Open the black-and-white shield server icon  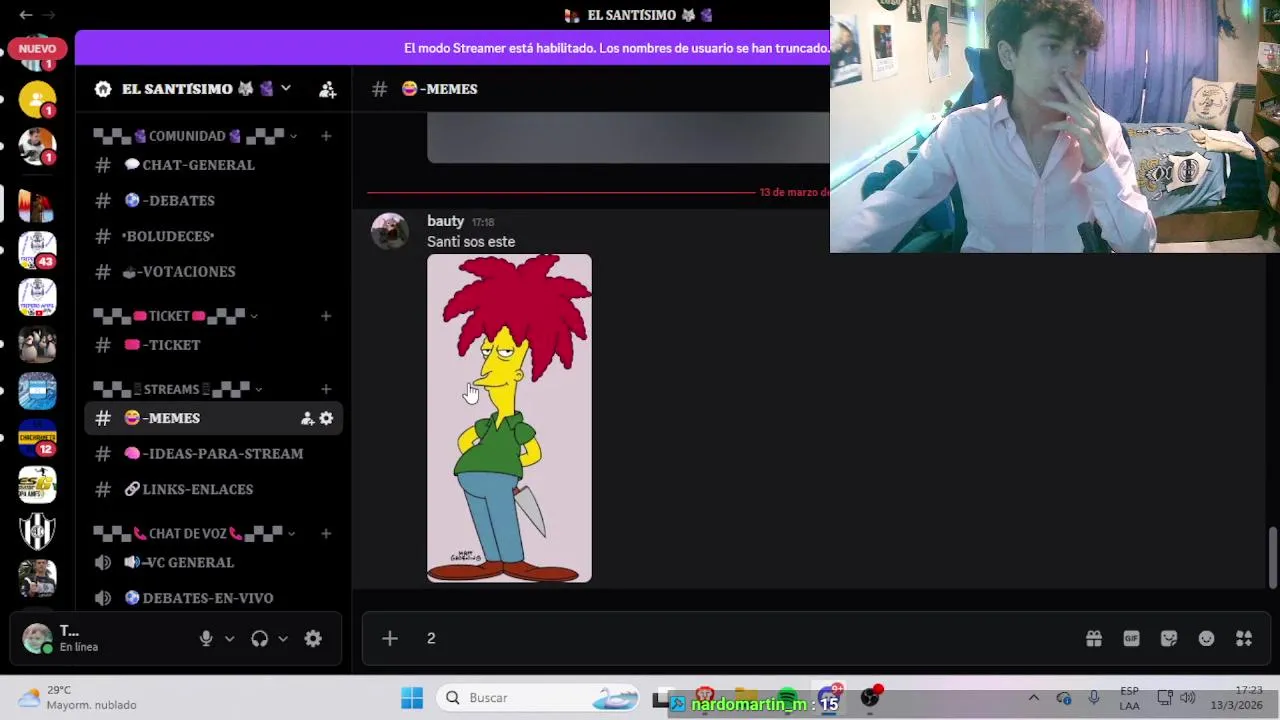pos(37,531)
